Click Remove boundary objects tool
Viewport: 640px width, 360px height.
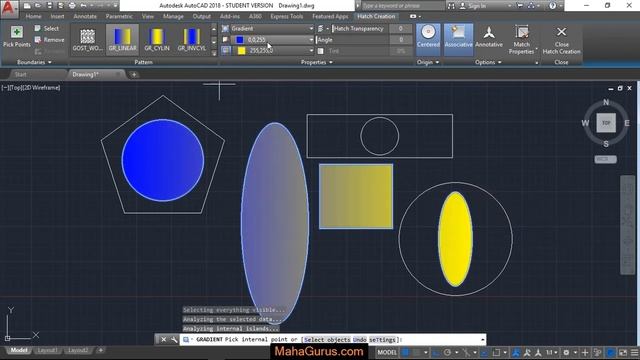click(49, 40)
